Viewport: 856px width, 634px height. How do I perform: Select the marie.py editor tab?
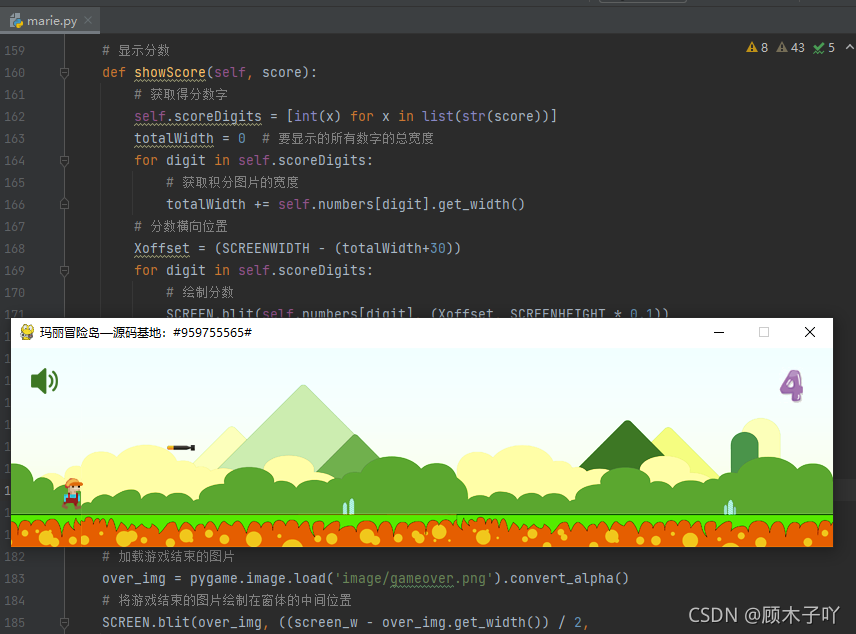(x=50, y=21)
